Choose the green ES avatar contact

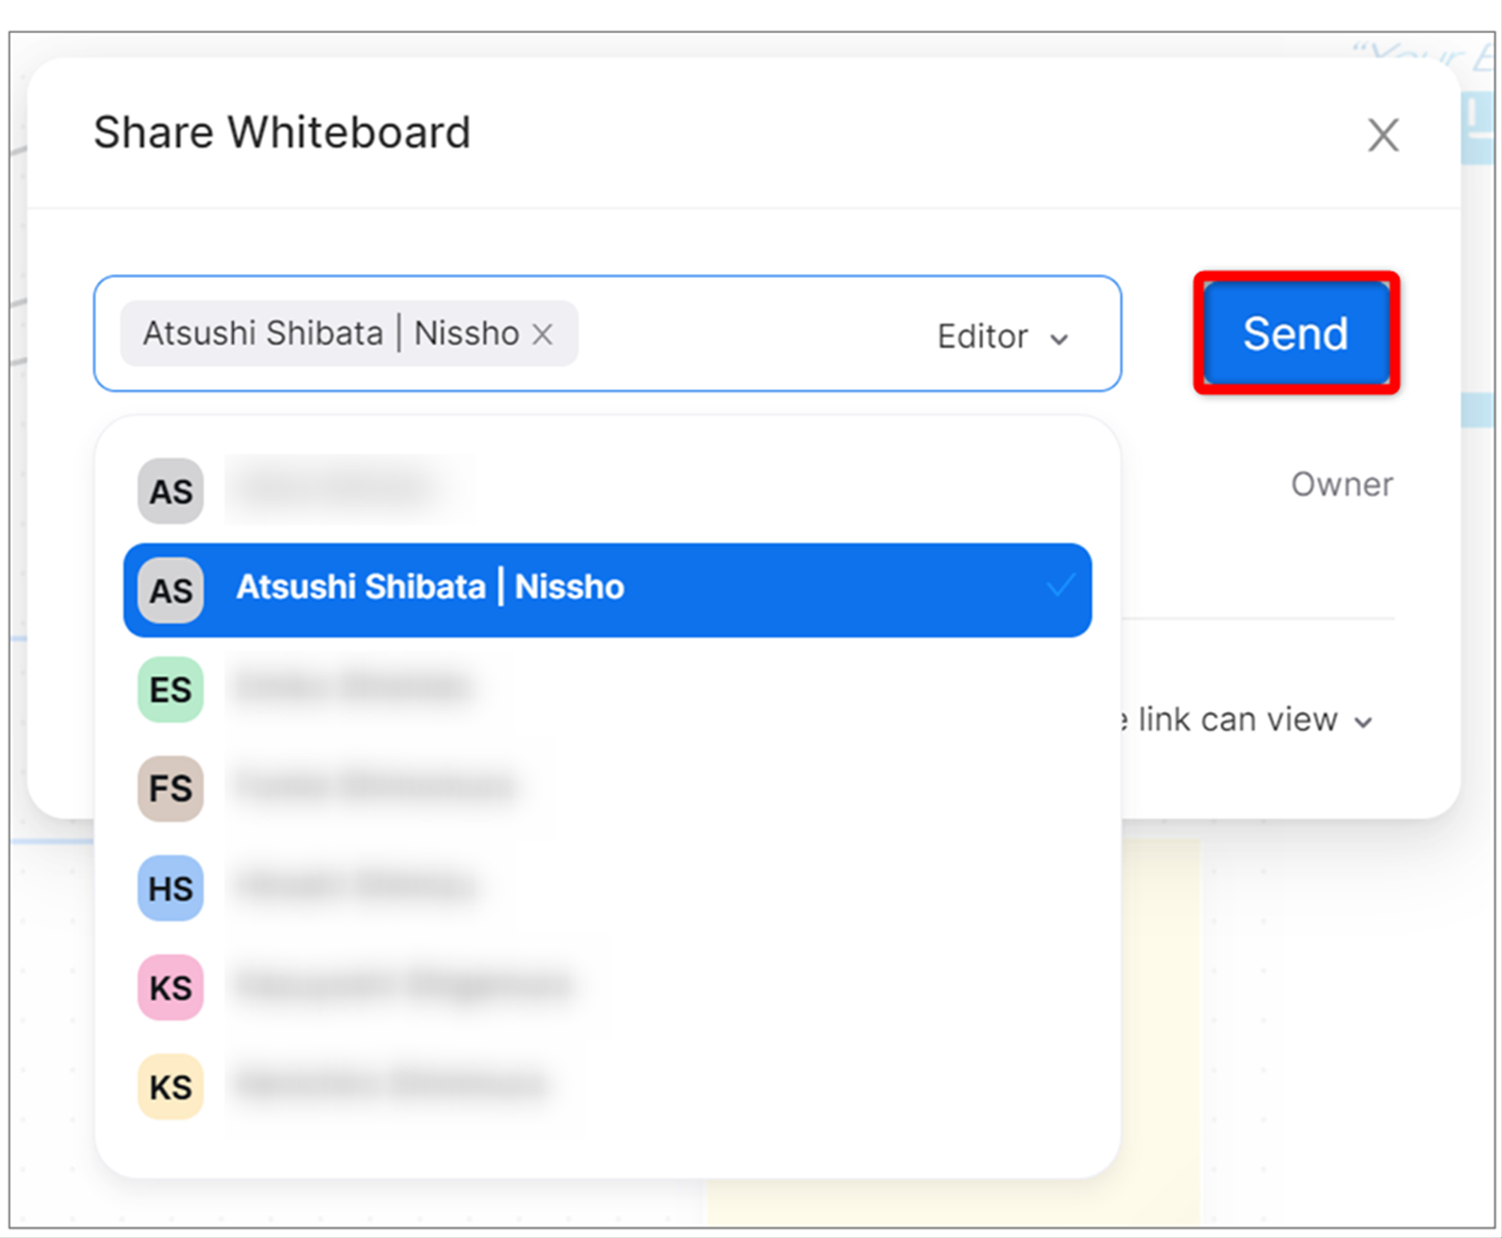click(x=607, y=689)
